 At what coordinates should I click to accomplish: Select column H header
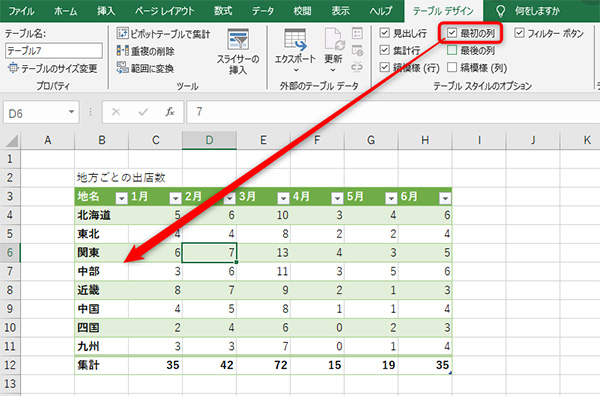pos(425,140)
